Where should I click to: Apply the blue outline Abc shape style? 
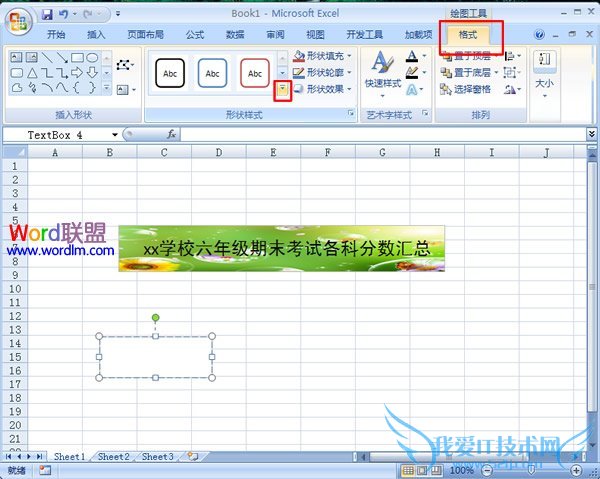[x=212, y=73]
